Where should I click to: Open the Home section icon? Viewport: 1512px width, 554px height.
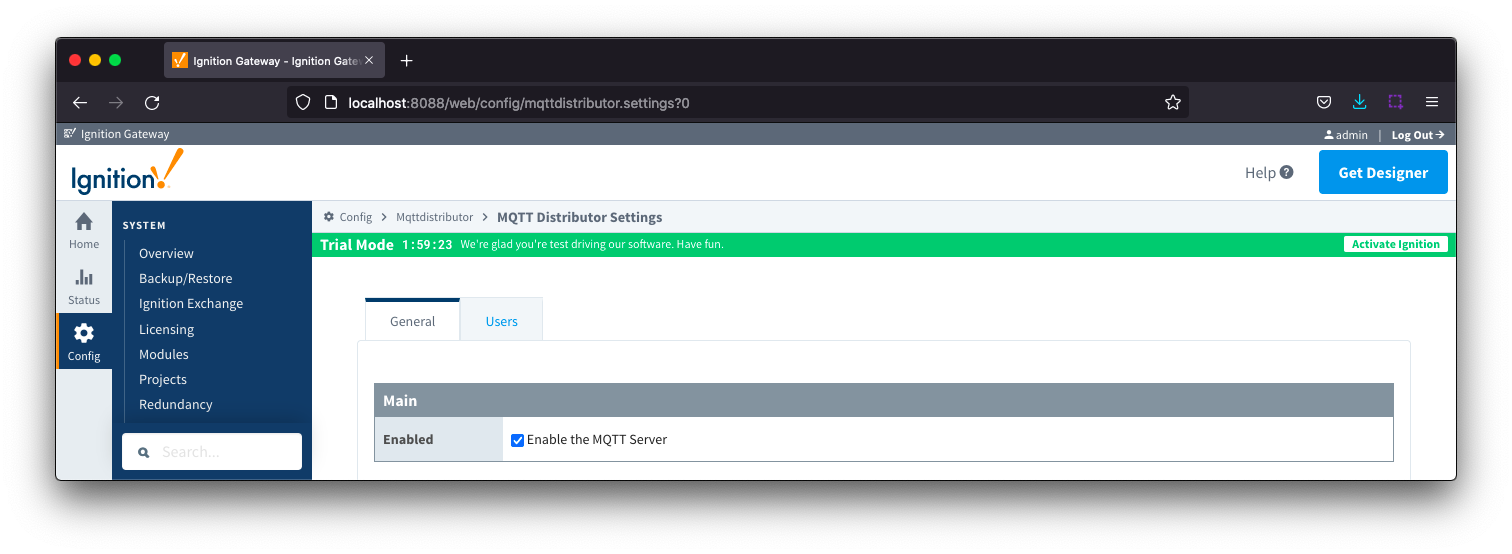pyautogui.click(x=84, y=222)
